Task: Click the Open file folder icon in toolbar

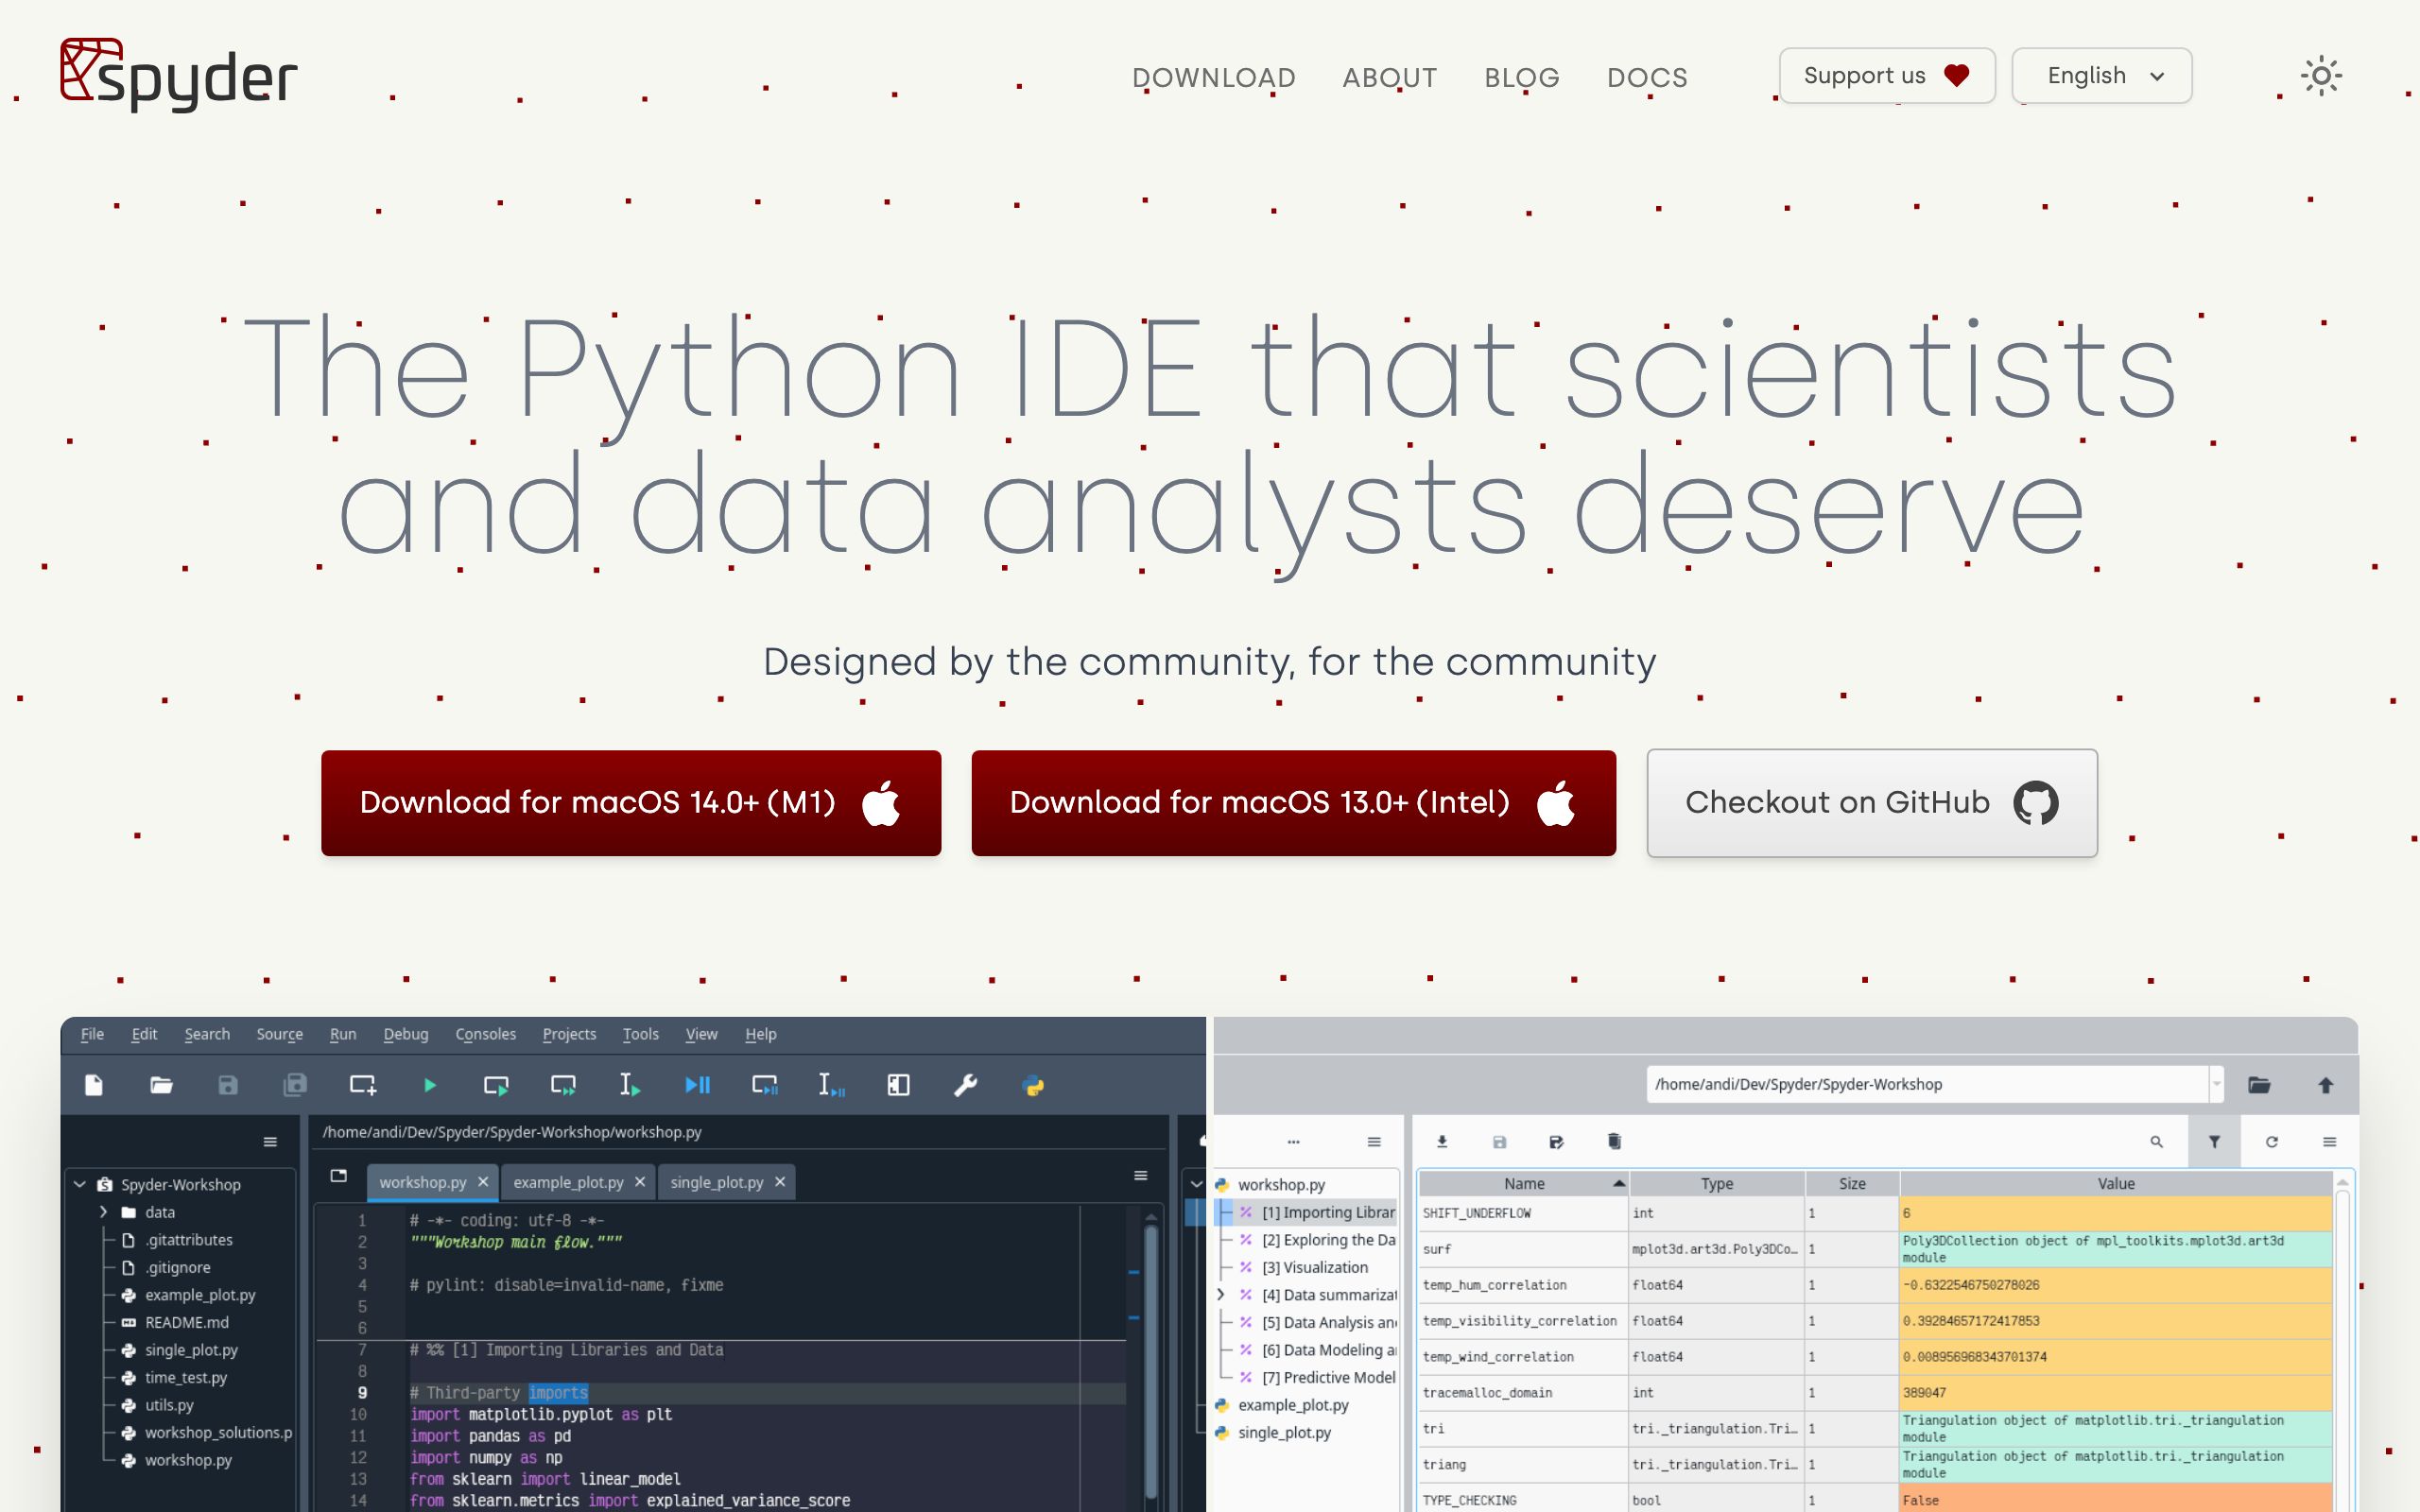Action: [x=161, y=1085]
